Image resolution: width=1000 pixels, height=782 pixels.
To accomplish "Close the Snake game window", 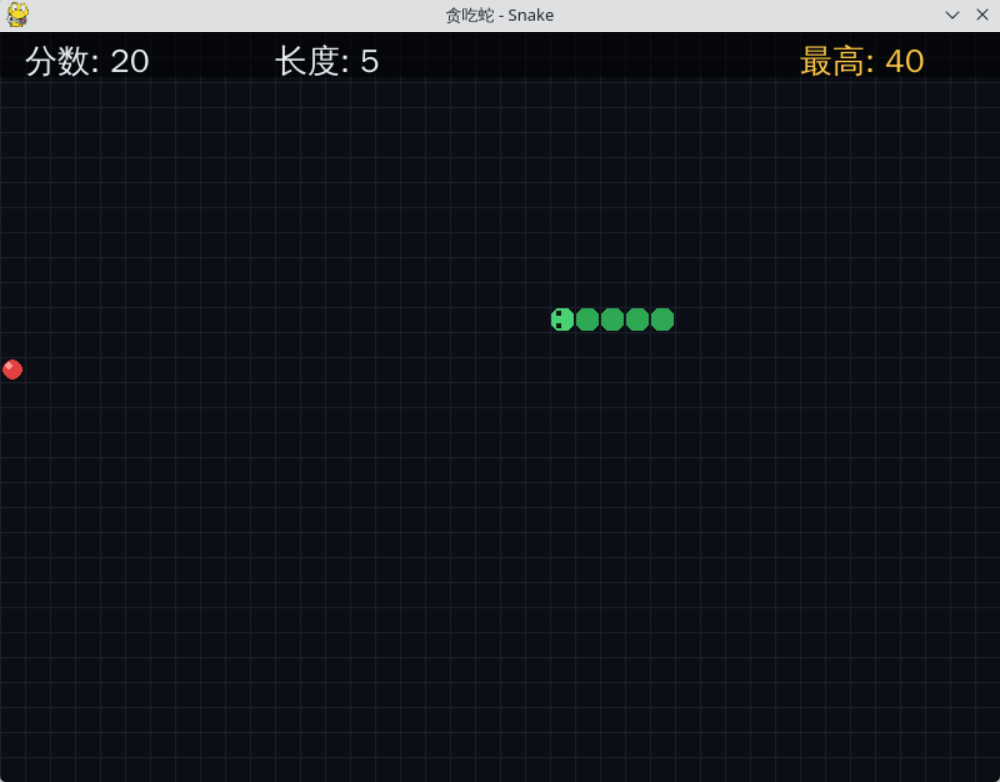I will pyautogui.click(x=982, y=15).
